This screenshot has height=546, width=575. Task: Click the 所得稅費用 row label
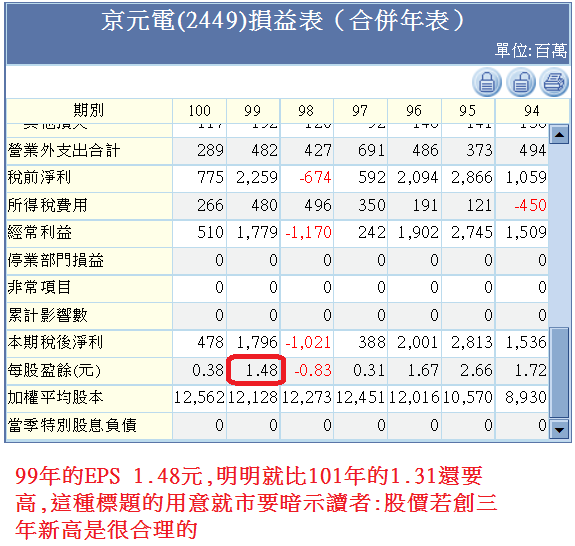point(48,205)
